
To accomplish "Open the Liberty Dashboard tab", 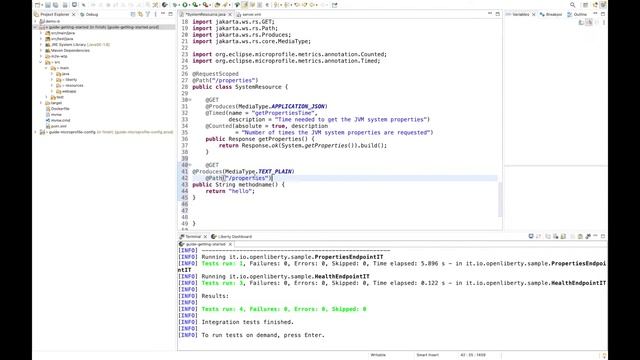I will click(231, 236).
